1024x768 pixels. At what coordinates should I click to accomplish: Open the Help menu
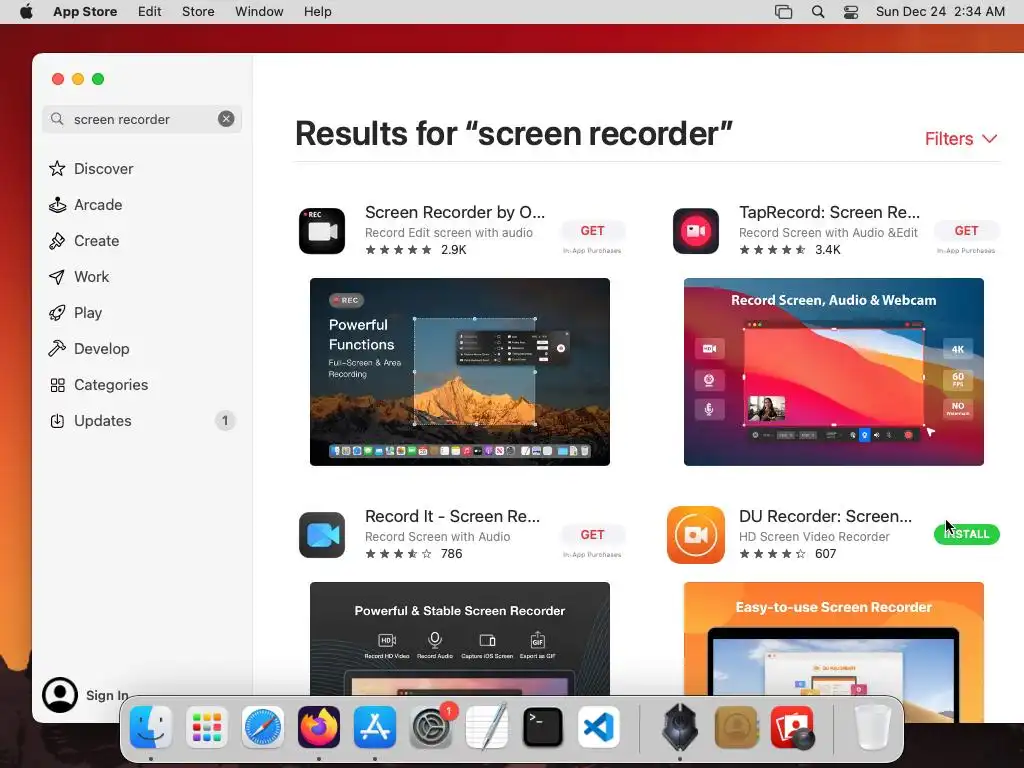(317, 12)
